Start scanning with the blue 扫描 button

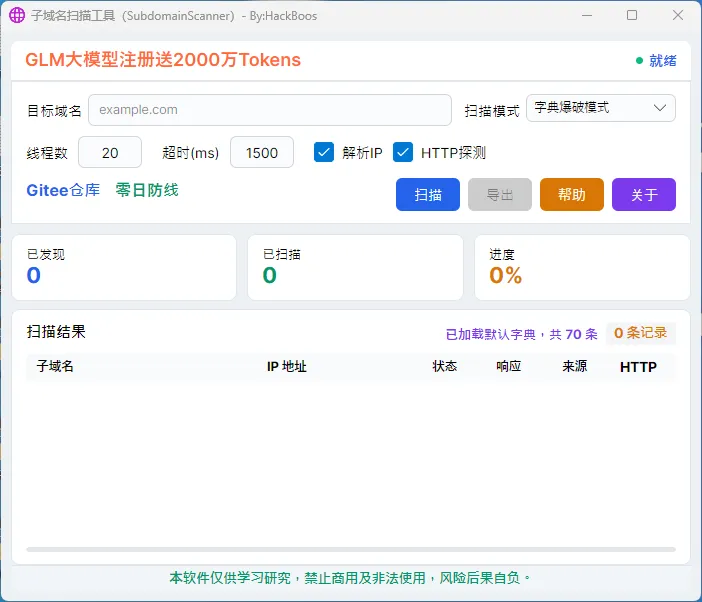[x=428, y=194]
